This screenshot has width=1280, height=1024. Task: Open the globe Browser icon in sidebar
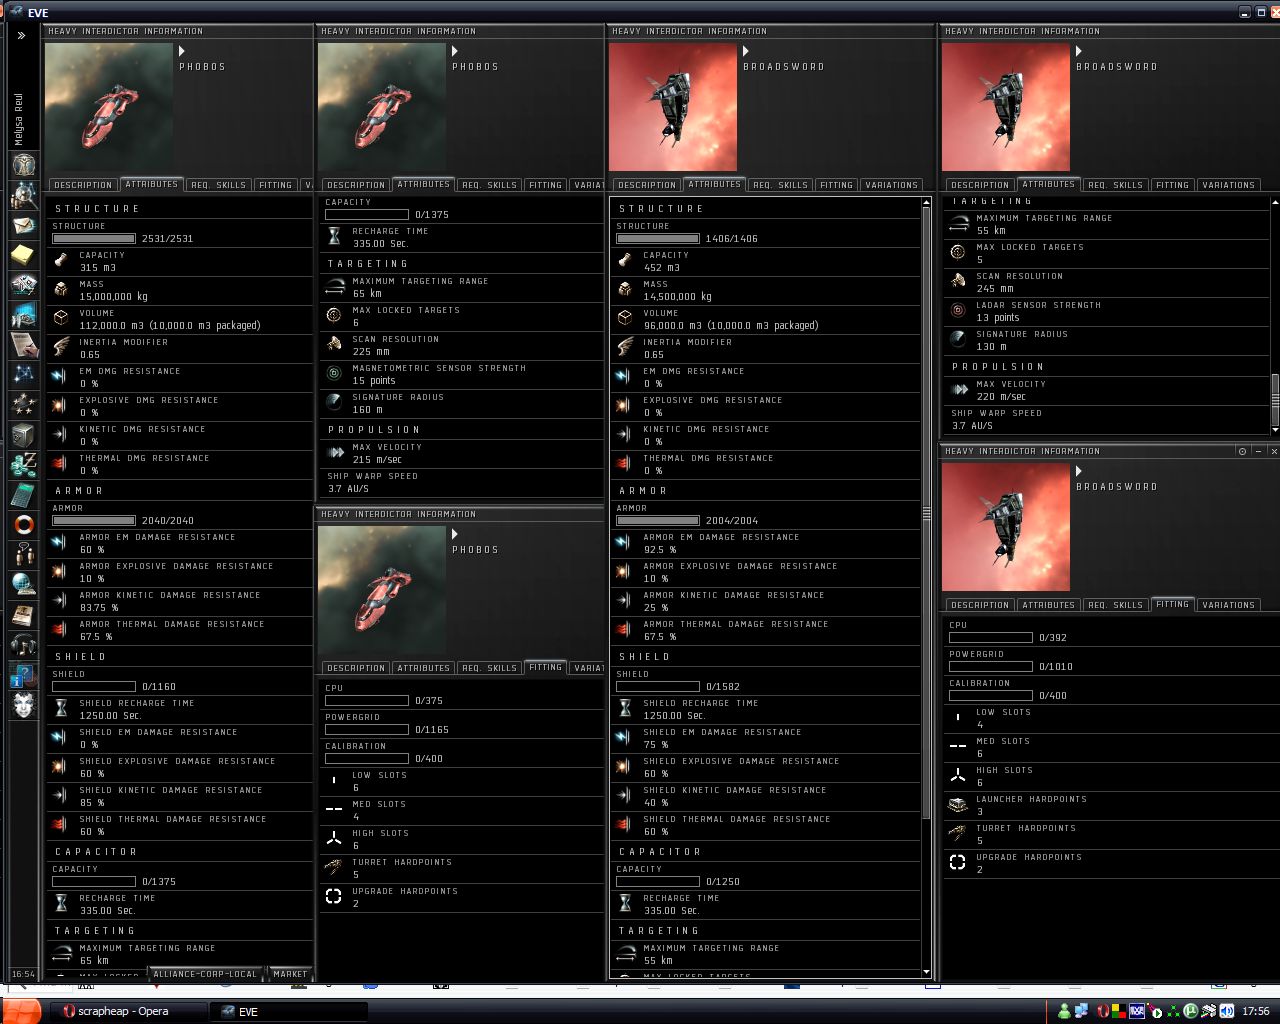[x=24, y=584]
